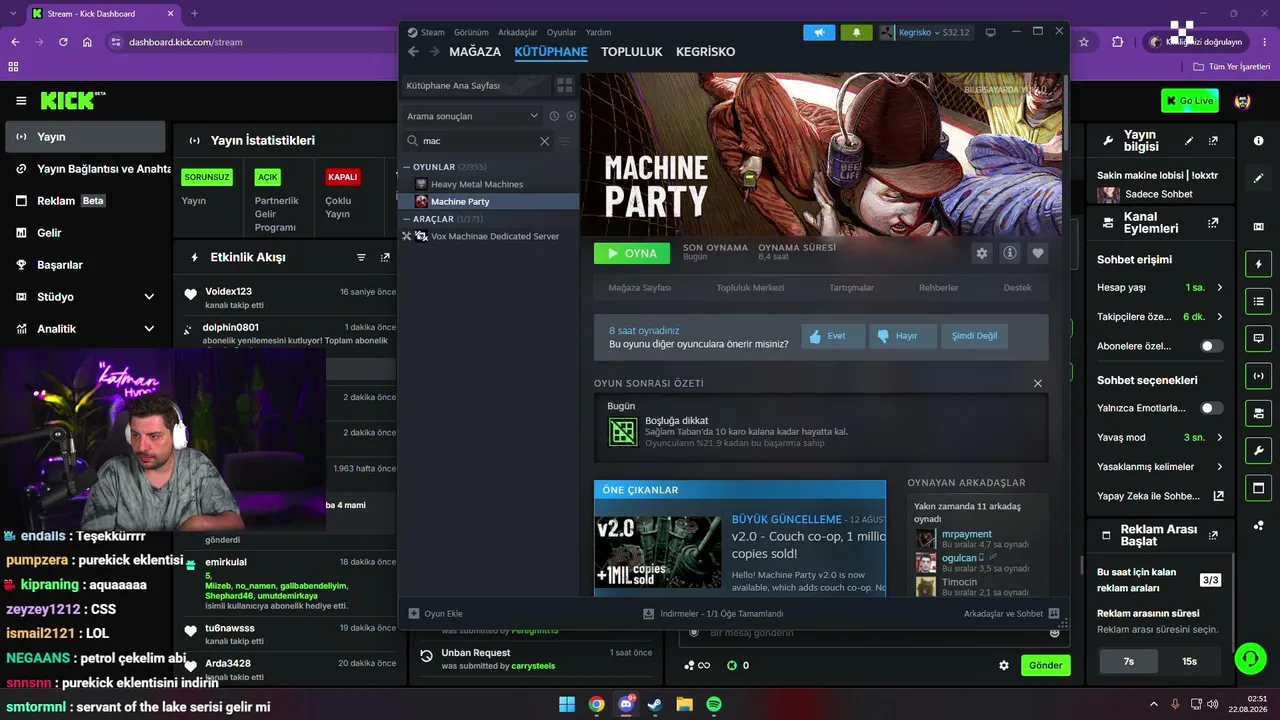Screen dimensions: 1280x720
Task: Recommend the game with Evet
Action: point(833,336)
